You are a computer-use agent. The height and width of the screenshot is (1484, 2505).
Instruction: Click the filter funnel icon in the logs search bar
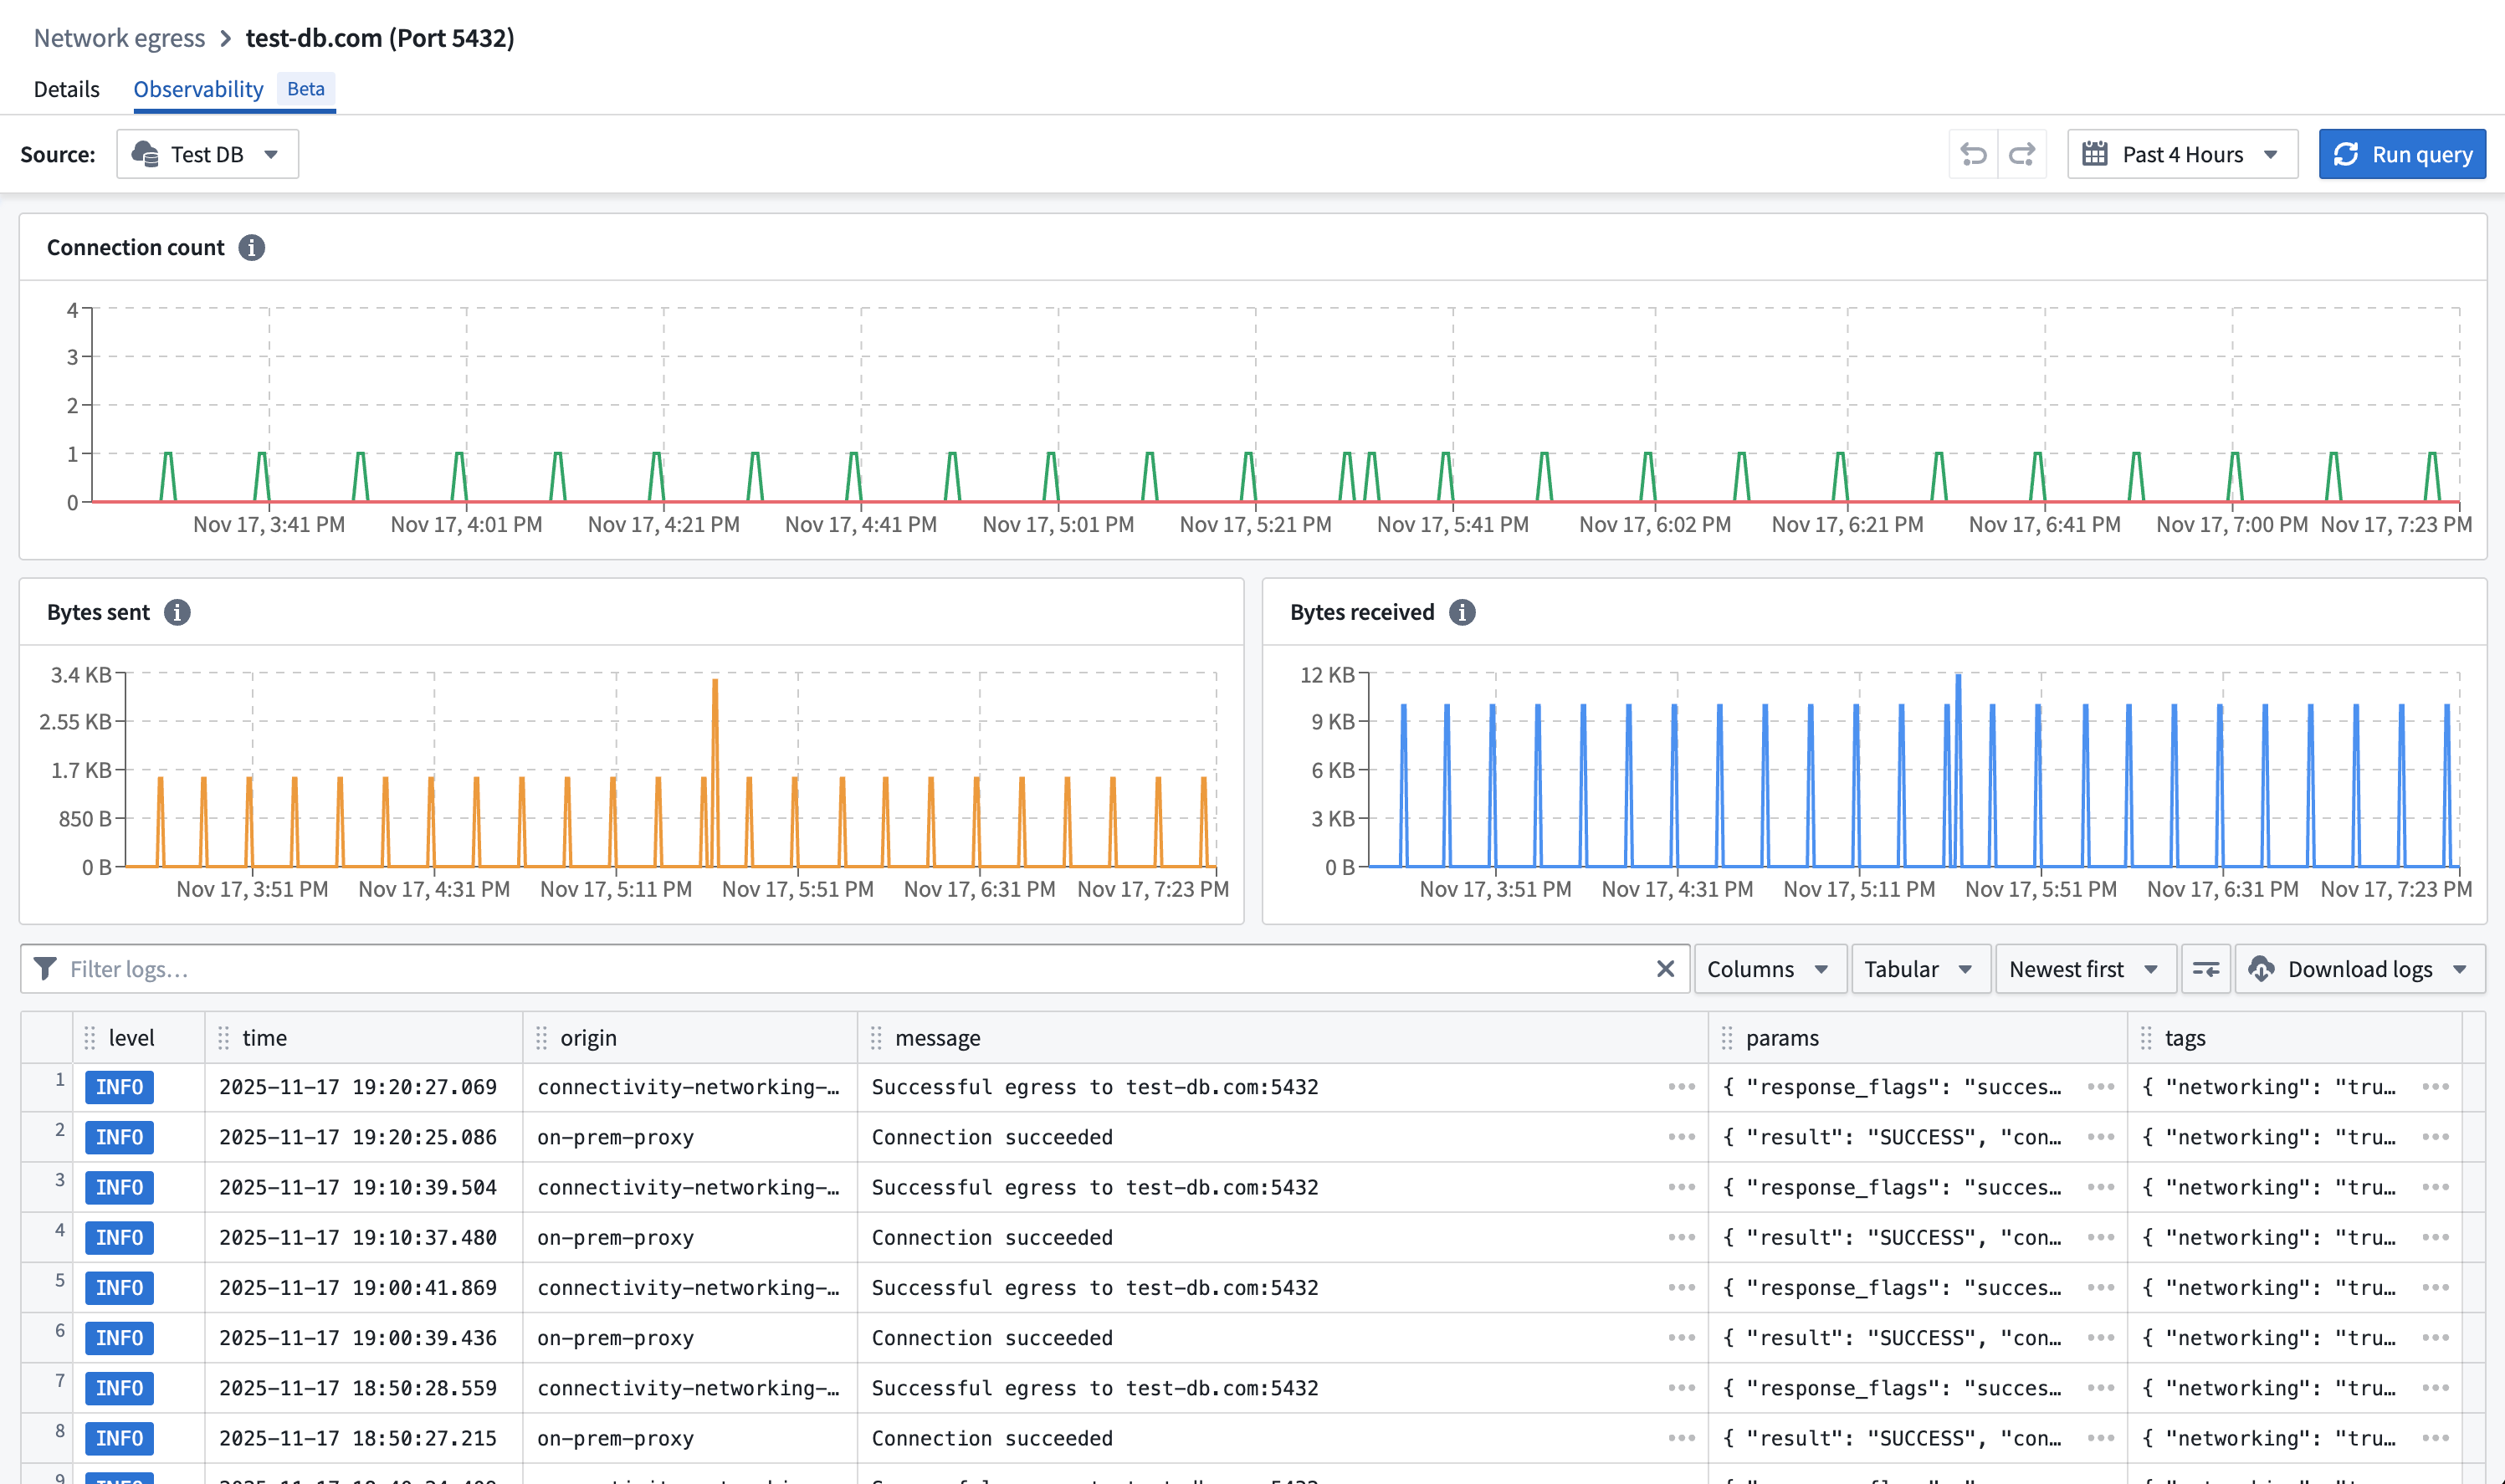[x=46, y=968]
